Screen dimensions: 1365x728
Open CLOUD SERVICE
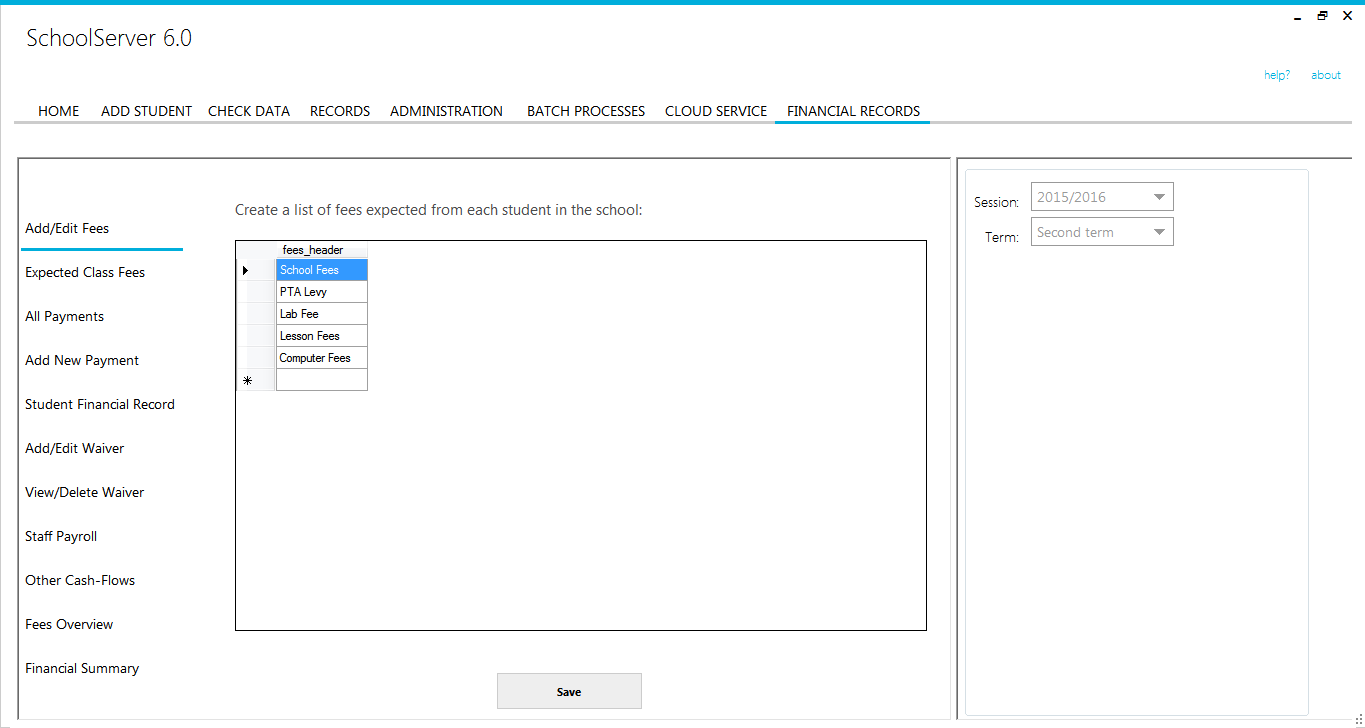click(x=715, y=111)
